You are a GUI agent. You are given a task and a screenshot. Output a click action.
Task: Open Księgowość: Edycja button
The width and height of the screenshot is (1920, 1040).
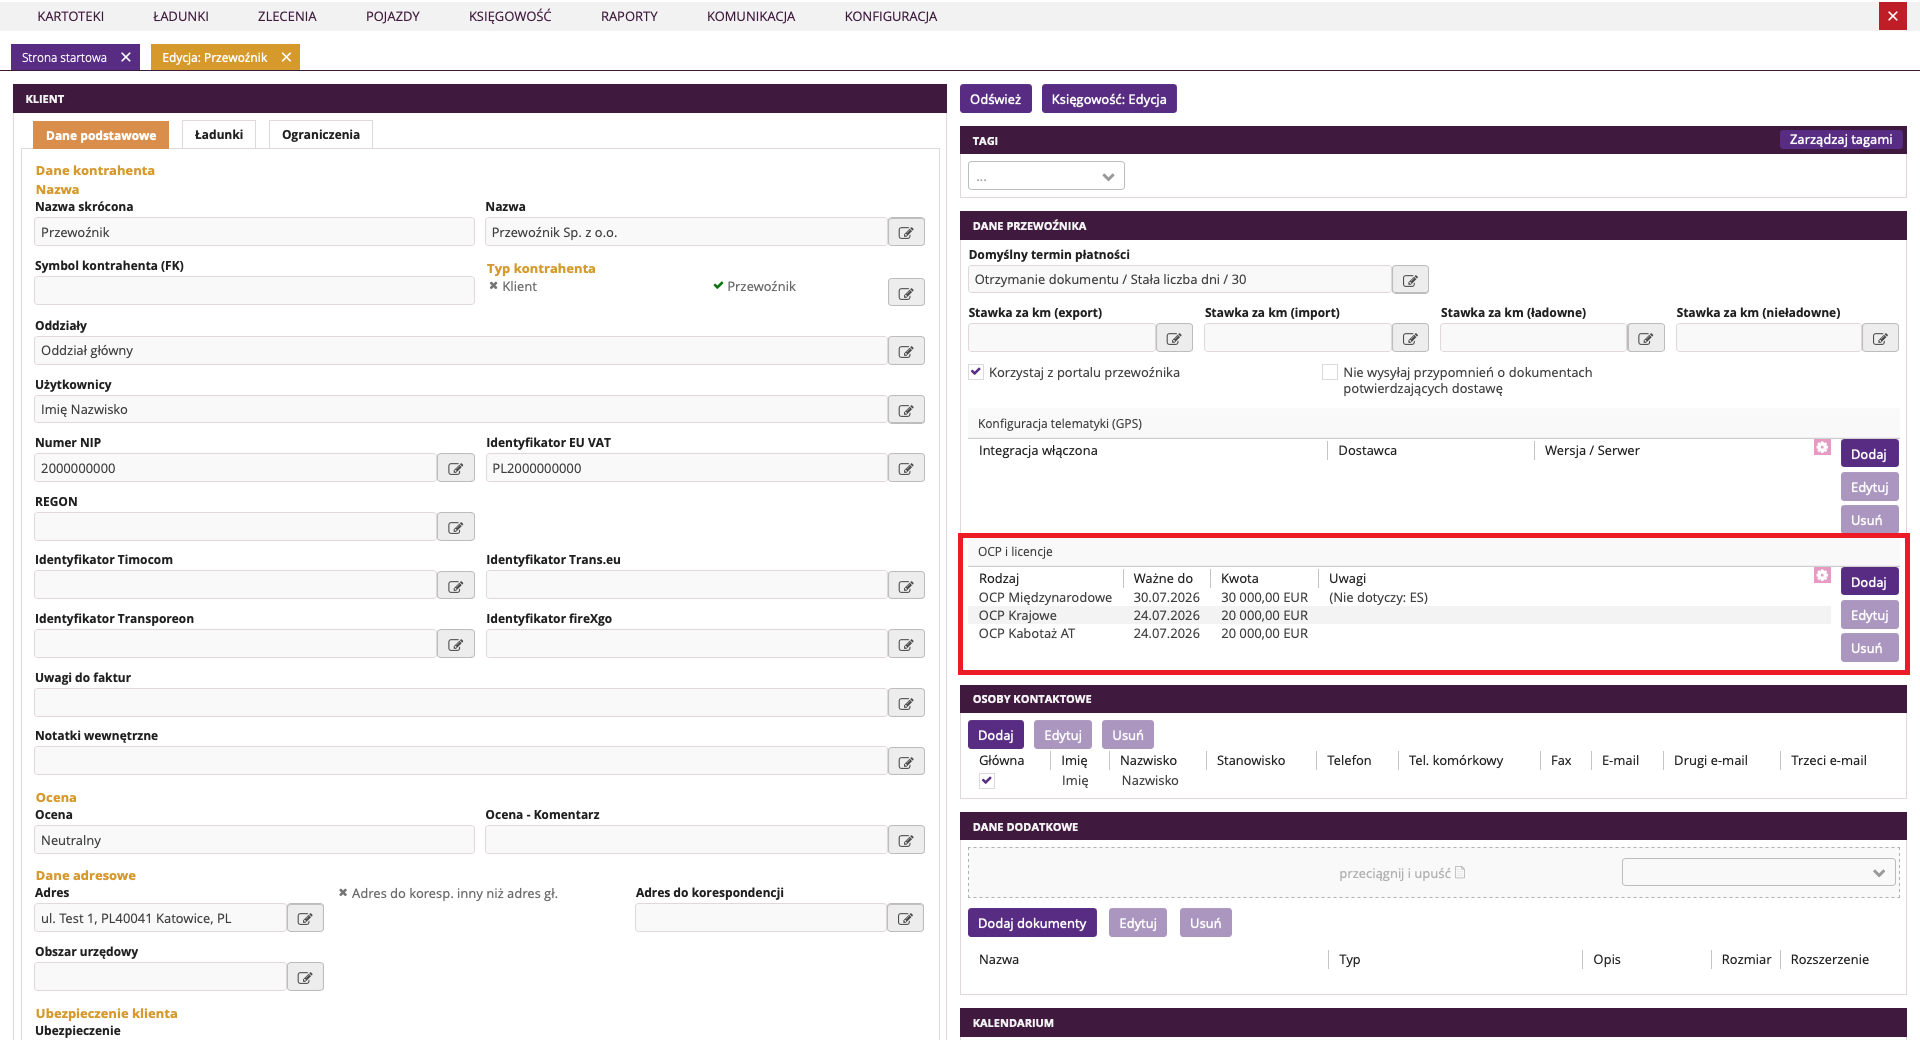[1109, 99]
